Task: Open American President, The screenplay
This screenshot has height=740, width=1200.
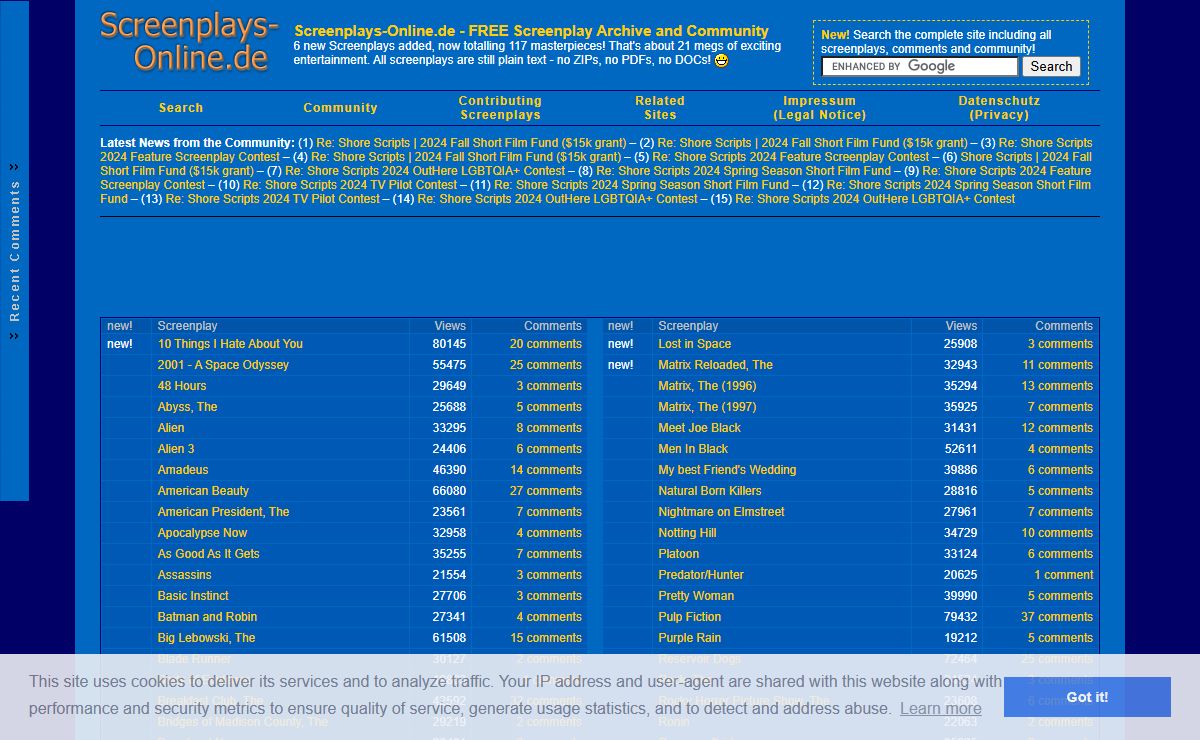Action: click(223, 512)
